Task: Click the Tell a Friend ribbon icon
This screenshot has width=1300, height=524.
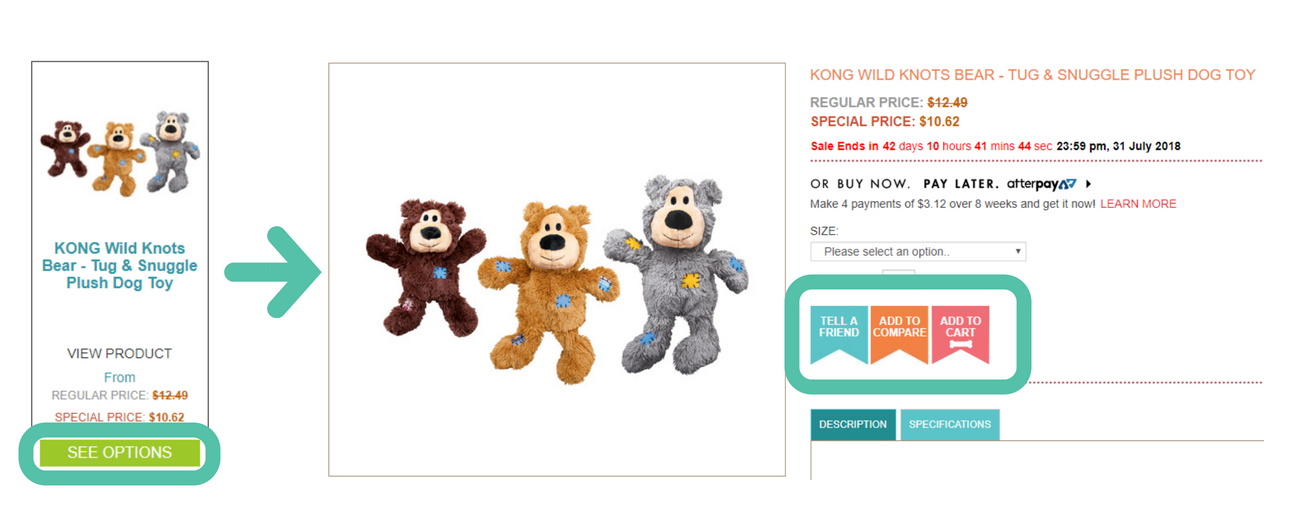Action: (839, 333)
